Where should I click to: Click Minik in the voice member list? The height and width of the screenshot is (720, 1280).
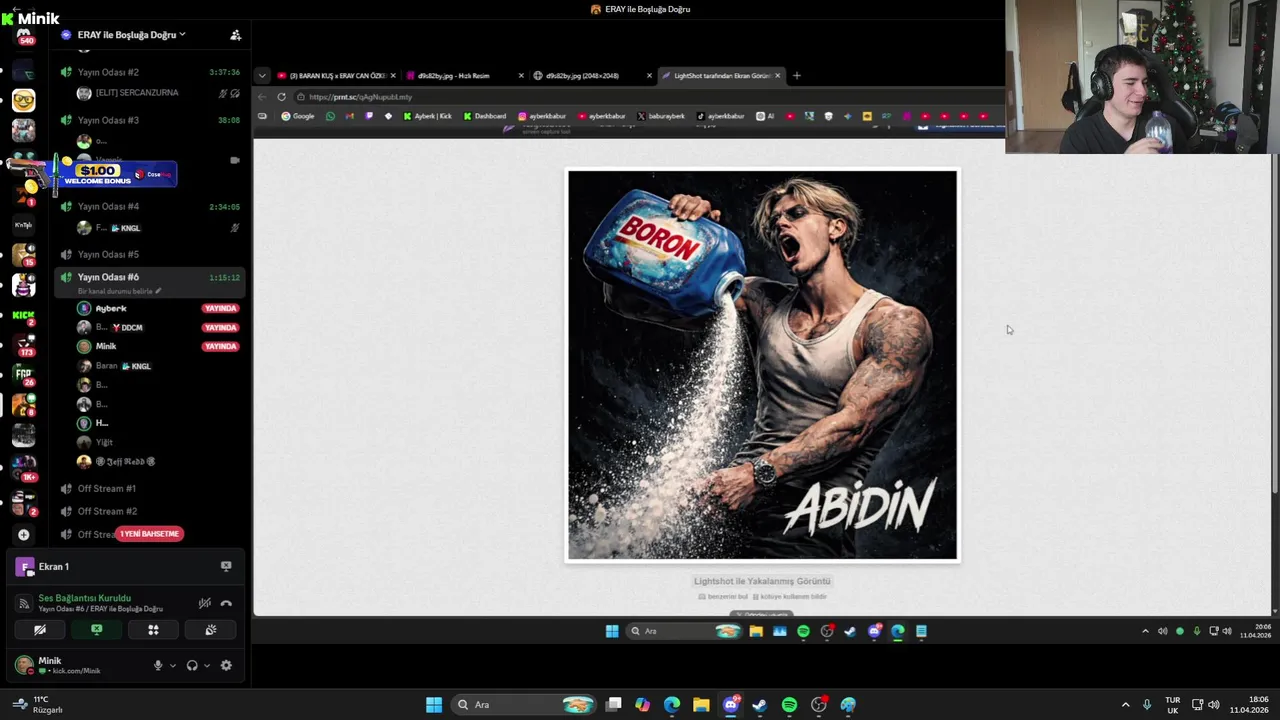(106, 346)
